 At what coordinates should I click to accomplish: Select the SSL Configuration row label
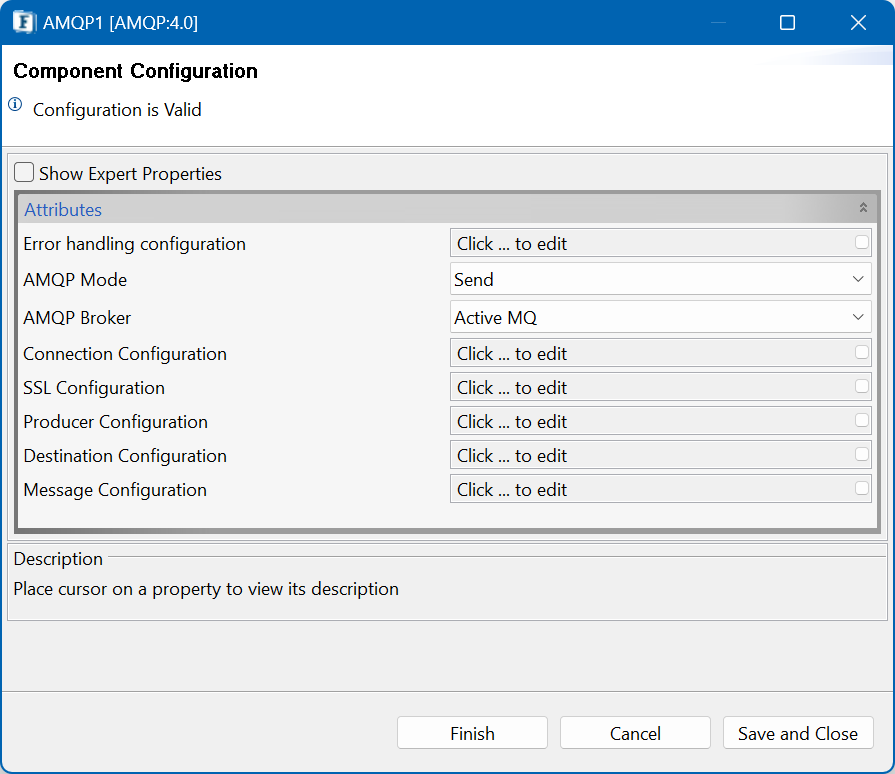click(94, 388)
